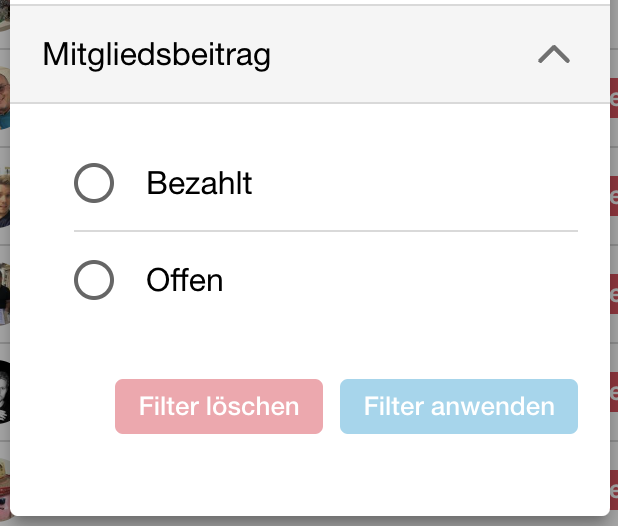Viewport: 618px width, 526px height.
Task: Choose the Bezahlt option label text
Action: 199,183
